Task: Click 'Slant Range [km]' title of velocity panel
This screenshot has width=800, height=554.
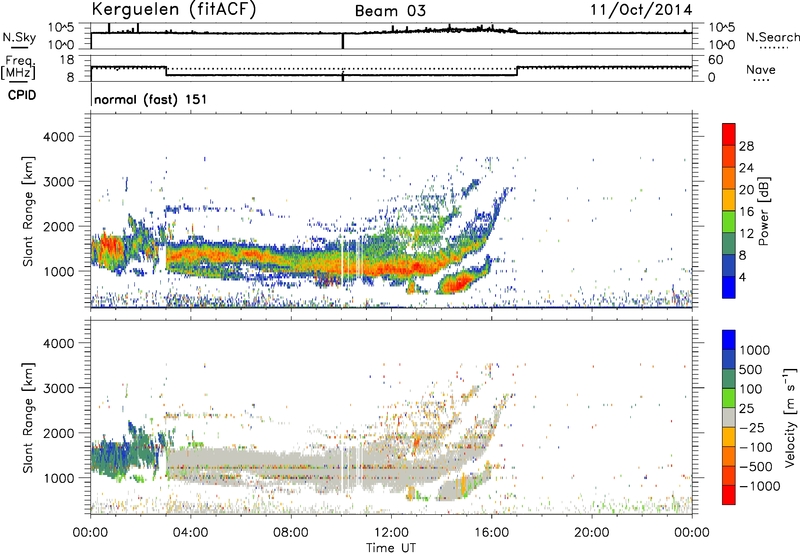Action: pos(29,417)
